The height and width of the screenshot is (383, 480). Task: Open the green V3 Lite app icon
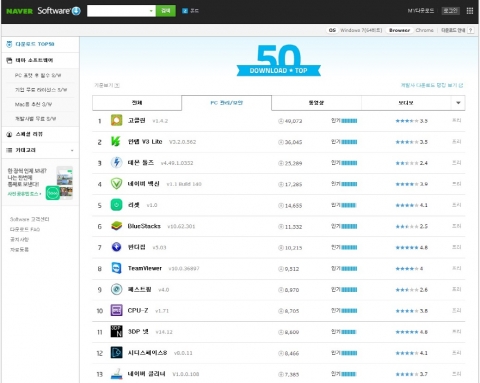point(116,142)
